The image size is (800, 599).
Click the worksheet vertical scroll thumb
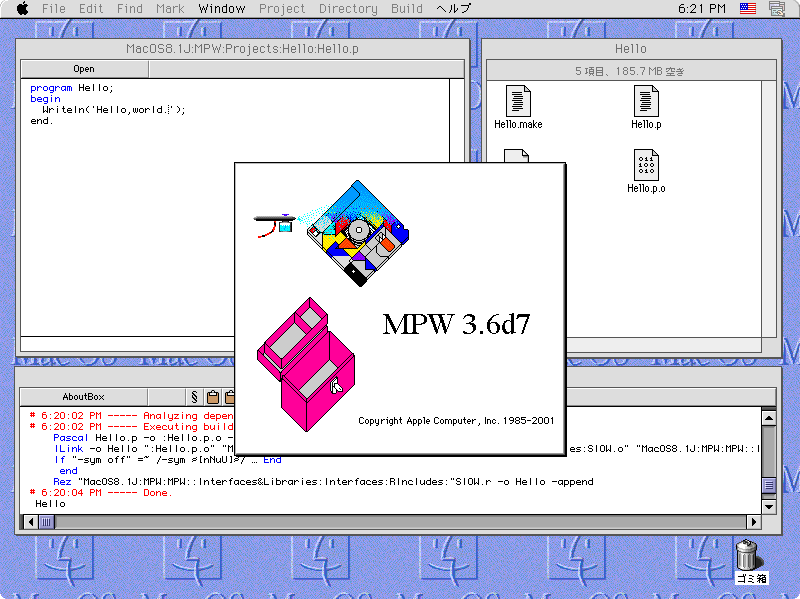click(769, 485)
